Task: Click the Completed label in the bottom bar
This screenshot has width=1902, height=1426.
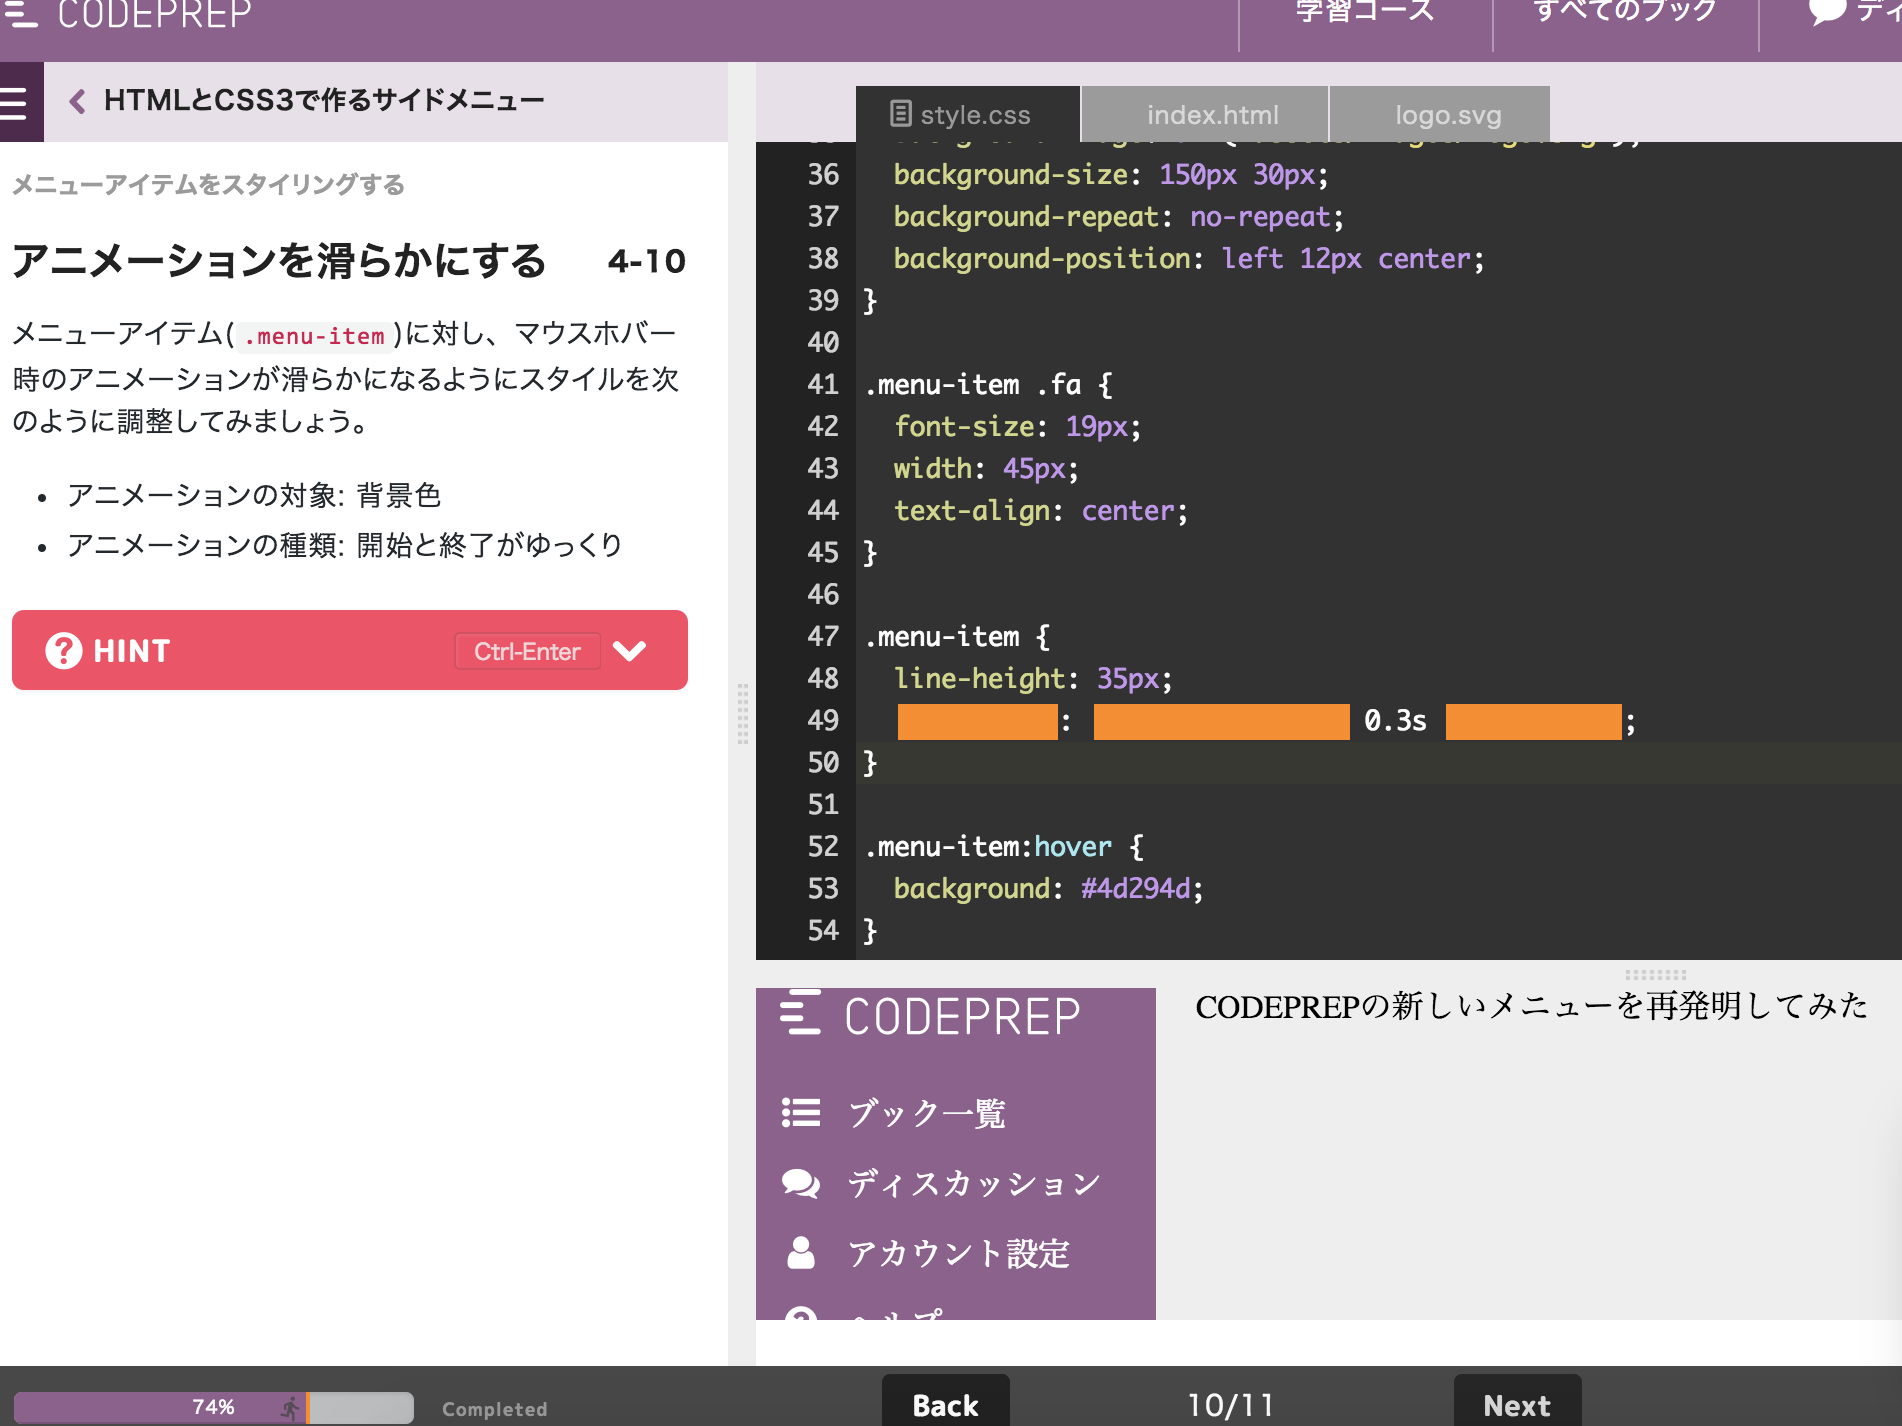Action: [x=495, y=1409]
